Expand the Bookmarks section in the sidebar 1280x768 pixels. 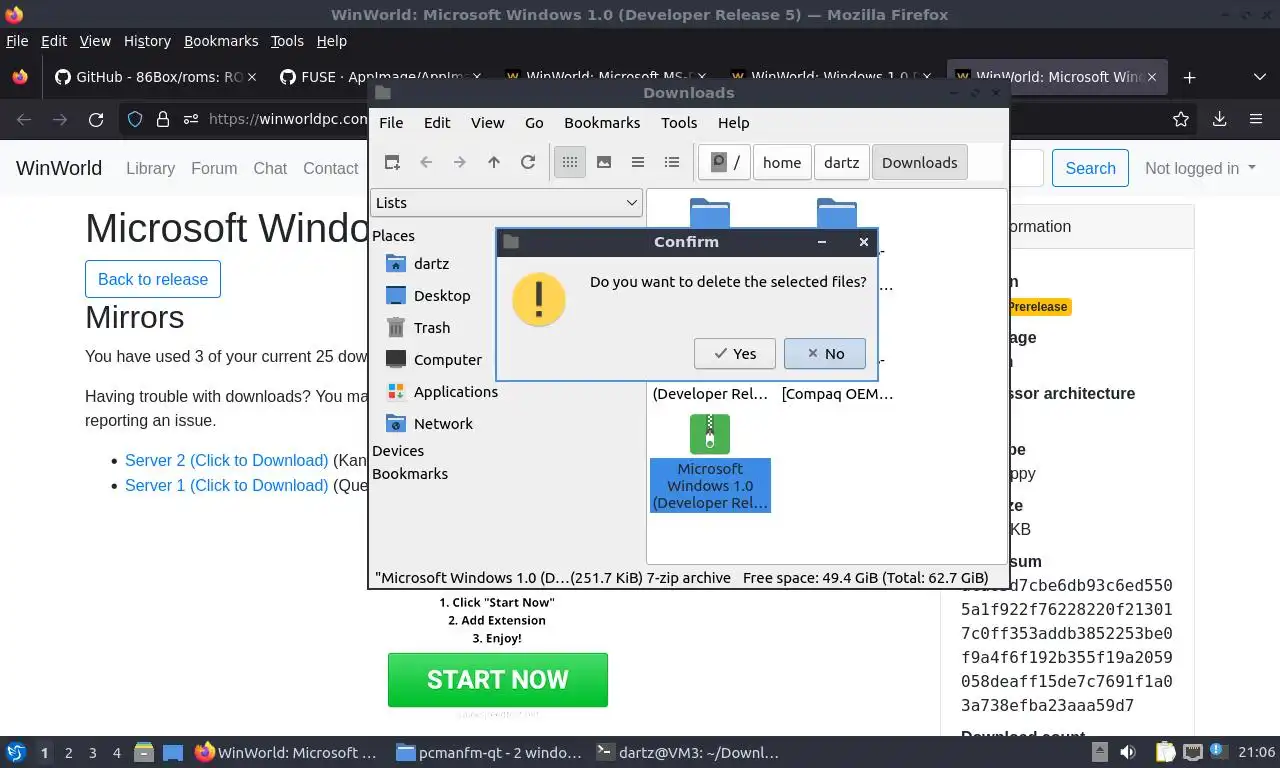pos(410,474)
